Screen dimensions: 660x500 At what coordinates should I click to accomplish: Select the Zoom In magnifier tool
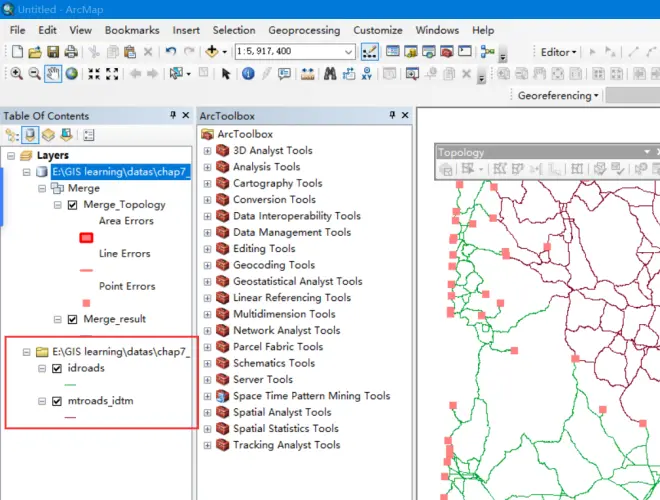click(x=16, y=74)
